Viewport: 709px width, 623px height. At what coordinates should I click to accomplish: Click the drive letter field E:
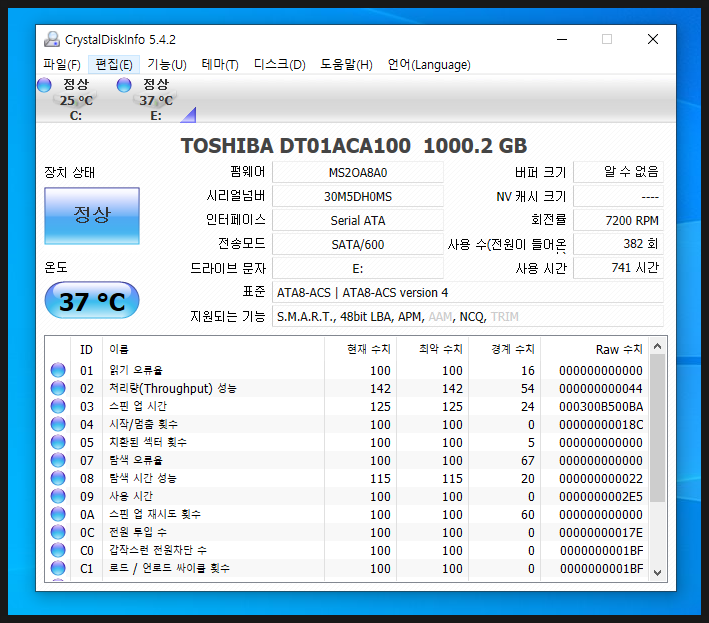[x=358, y=269]
